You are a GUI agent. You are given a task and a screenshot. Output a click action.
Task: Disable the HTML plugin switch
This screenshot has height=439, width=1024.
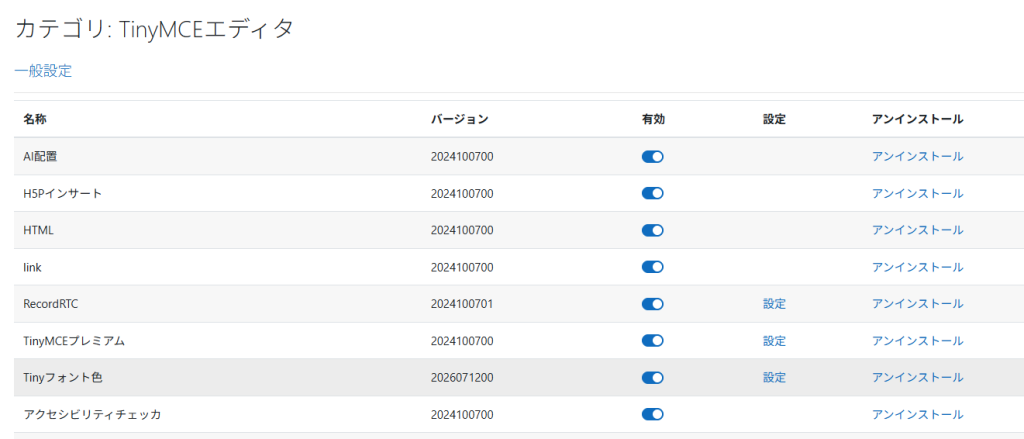tap(652, 230)
